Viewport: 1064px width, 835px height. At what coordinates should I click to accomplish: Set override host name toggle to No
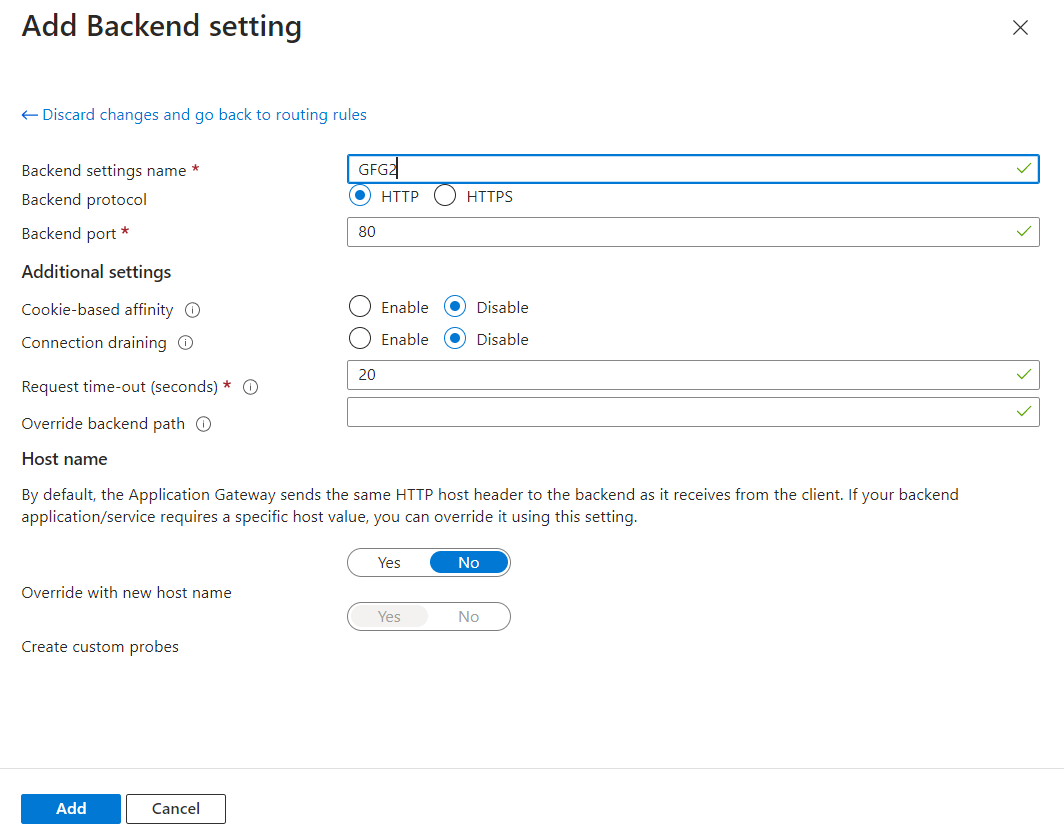(469, 563)
